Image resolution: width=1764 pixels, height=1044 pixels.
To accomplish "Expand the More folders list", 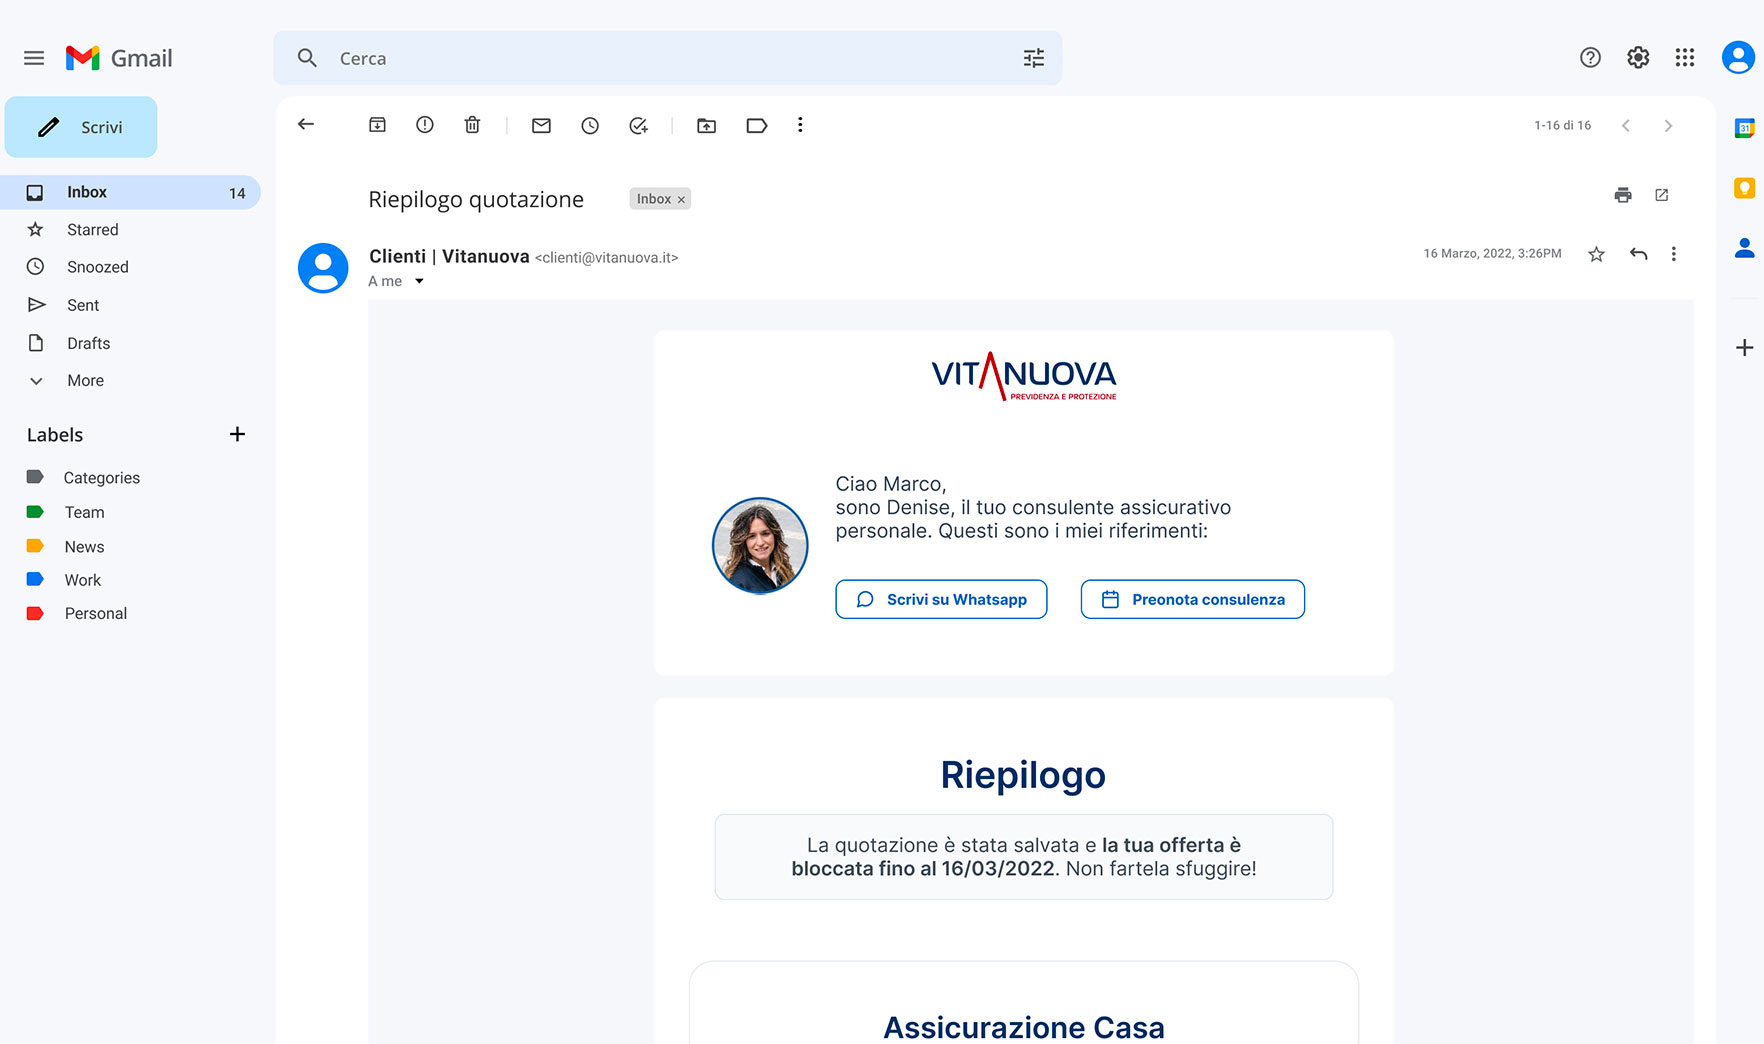I will (x=85, y=381).
